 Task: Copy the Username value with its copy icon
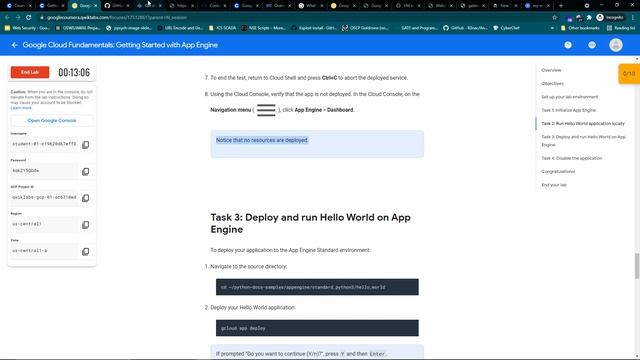pyautogui.click(x=85, y=144)
